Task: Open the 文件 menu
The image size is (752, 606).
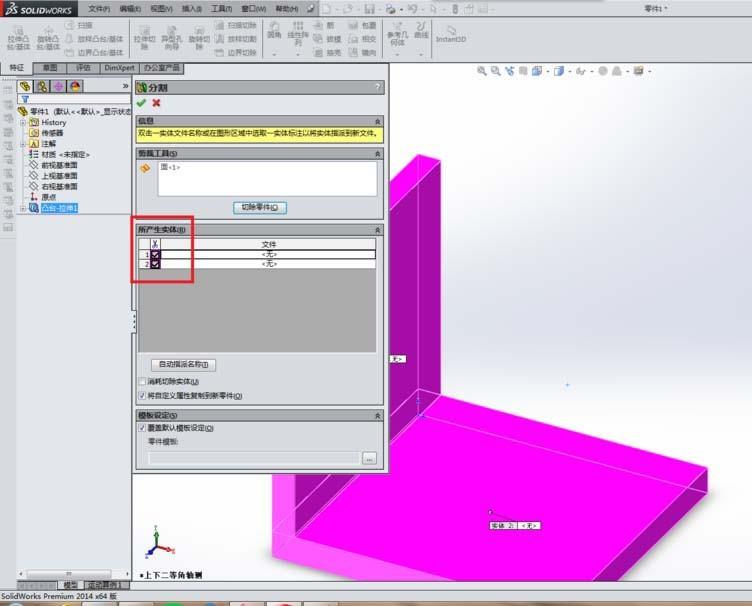Action: click(99, 9)
